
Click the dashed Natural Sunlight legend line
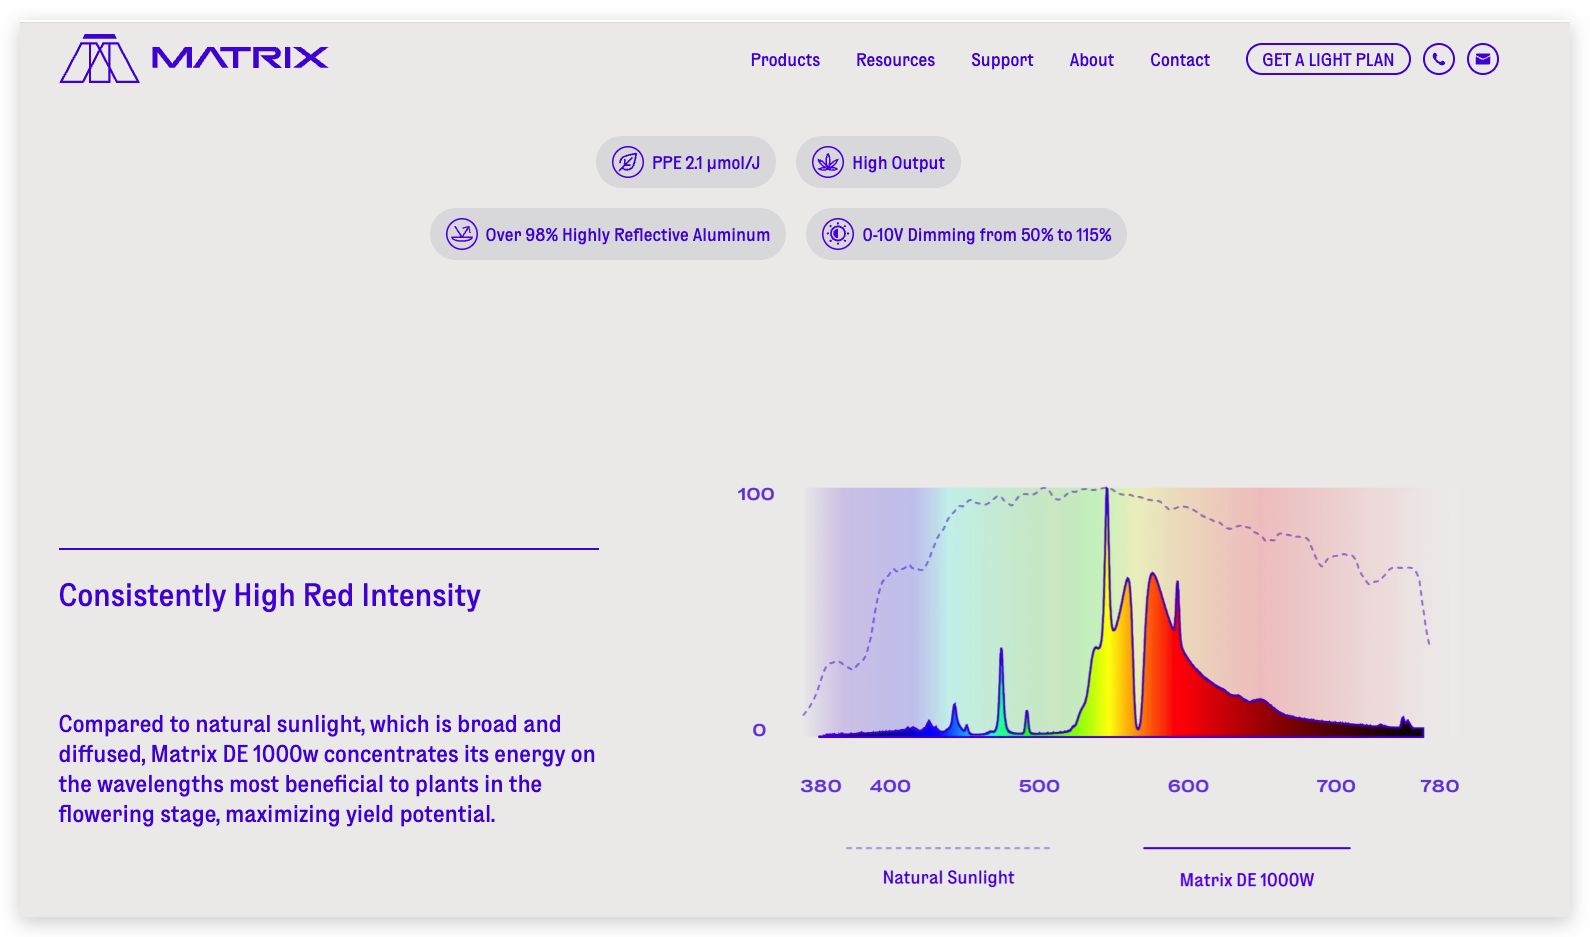[948, 848]
